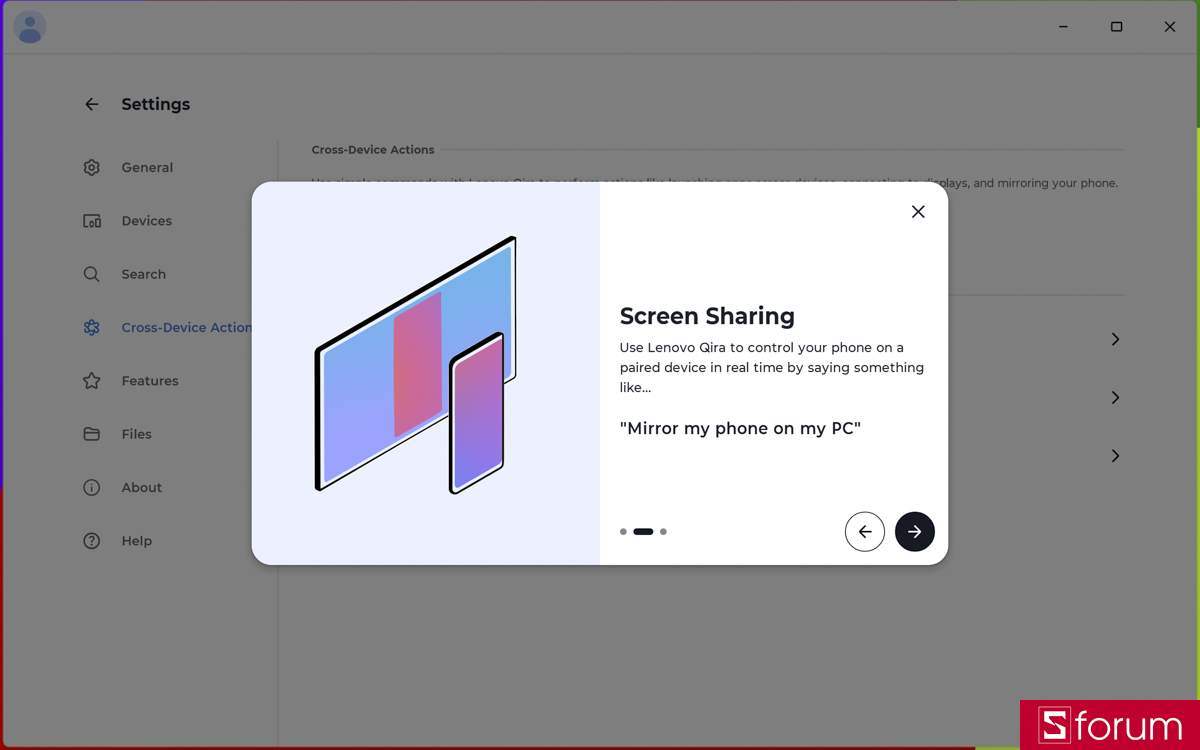Screen dimensions: 1200x750
Task: Expand the middle chevron row behind the dialog
Action: pyautogui.click(x=1115, y=398)
